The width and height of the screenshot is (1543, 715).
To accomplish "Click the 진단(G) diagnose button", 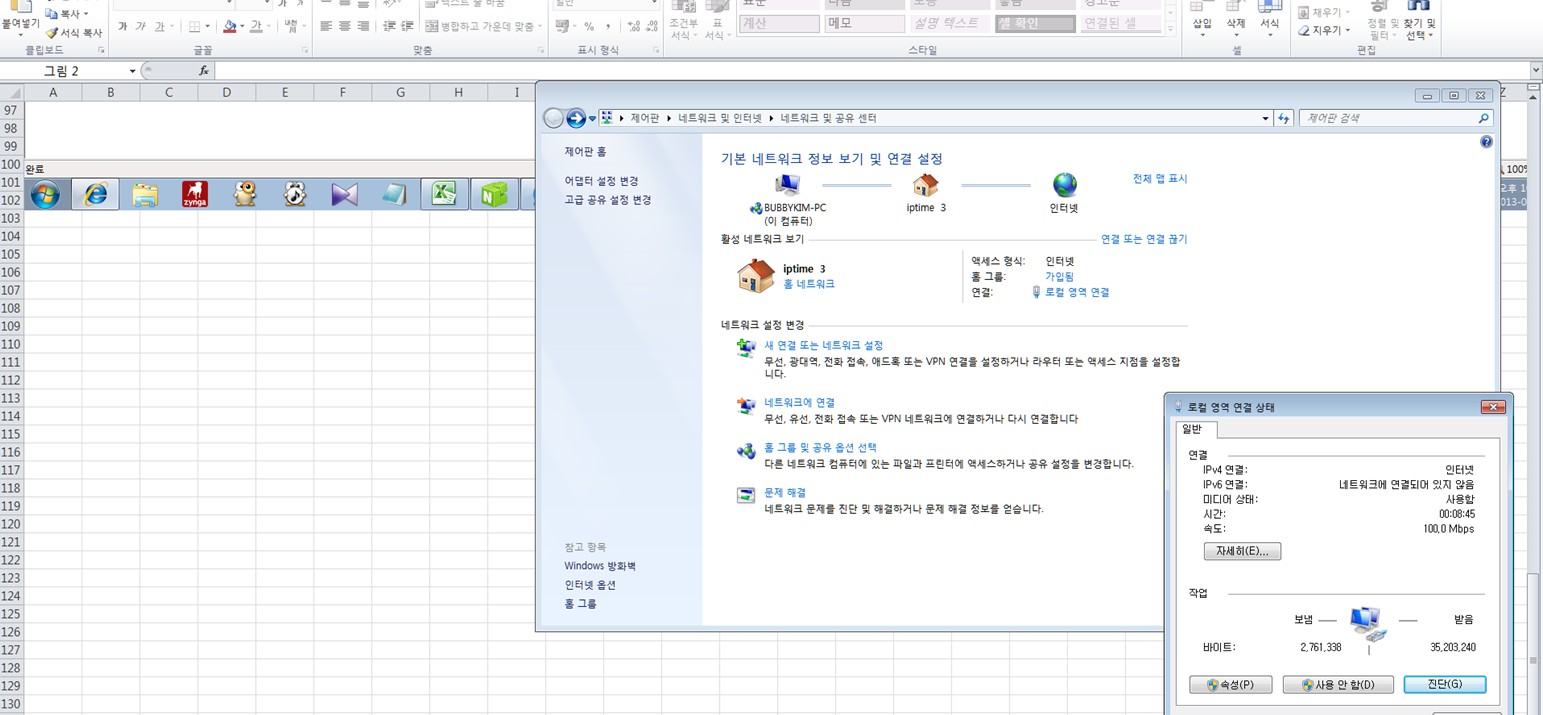I will (1444, 685).
